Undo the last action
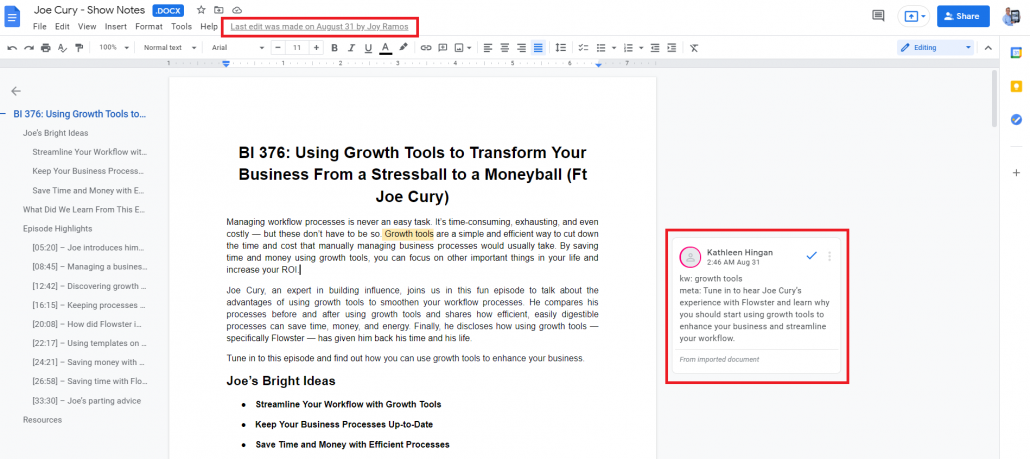1030x459 pixels. pos(12,48)
